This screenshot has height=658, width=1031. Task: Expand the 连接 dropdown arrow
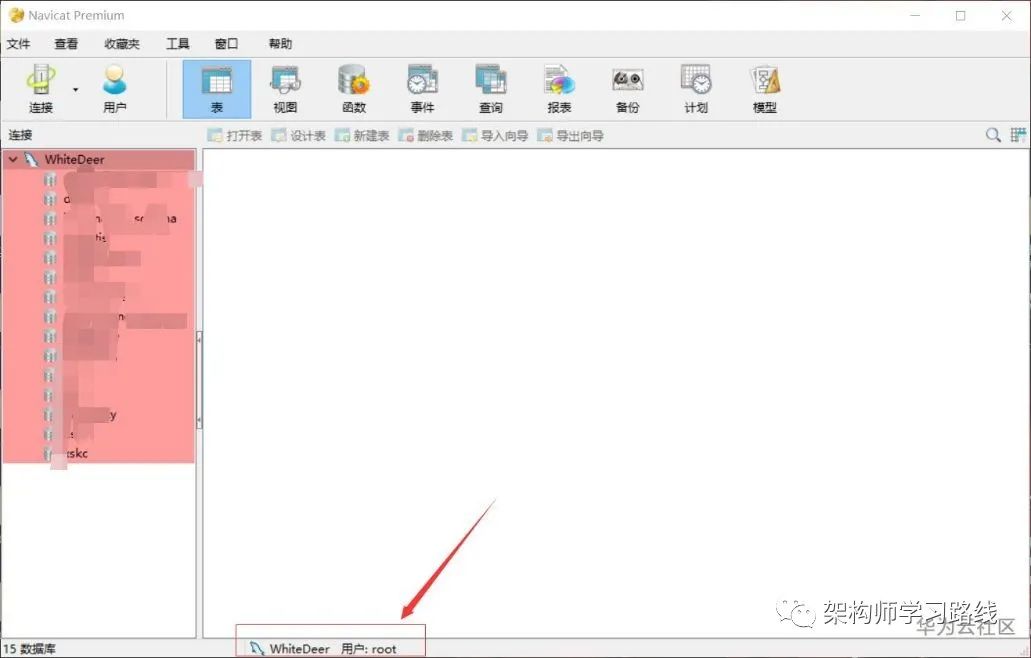(x=76, y=89)
